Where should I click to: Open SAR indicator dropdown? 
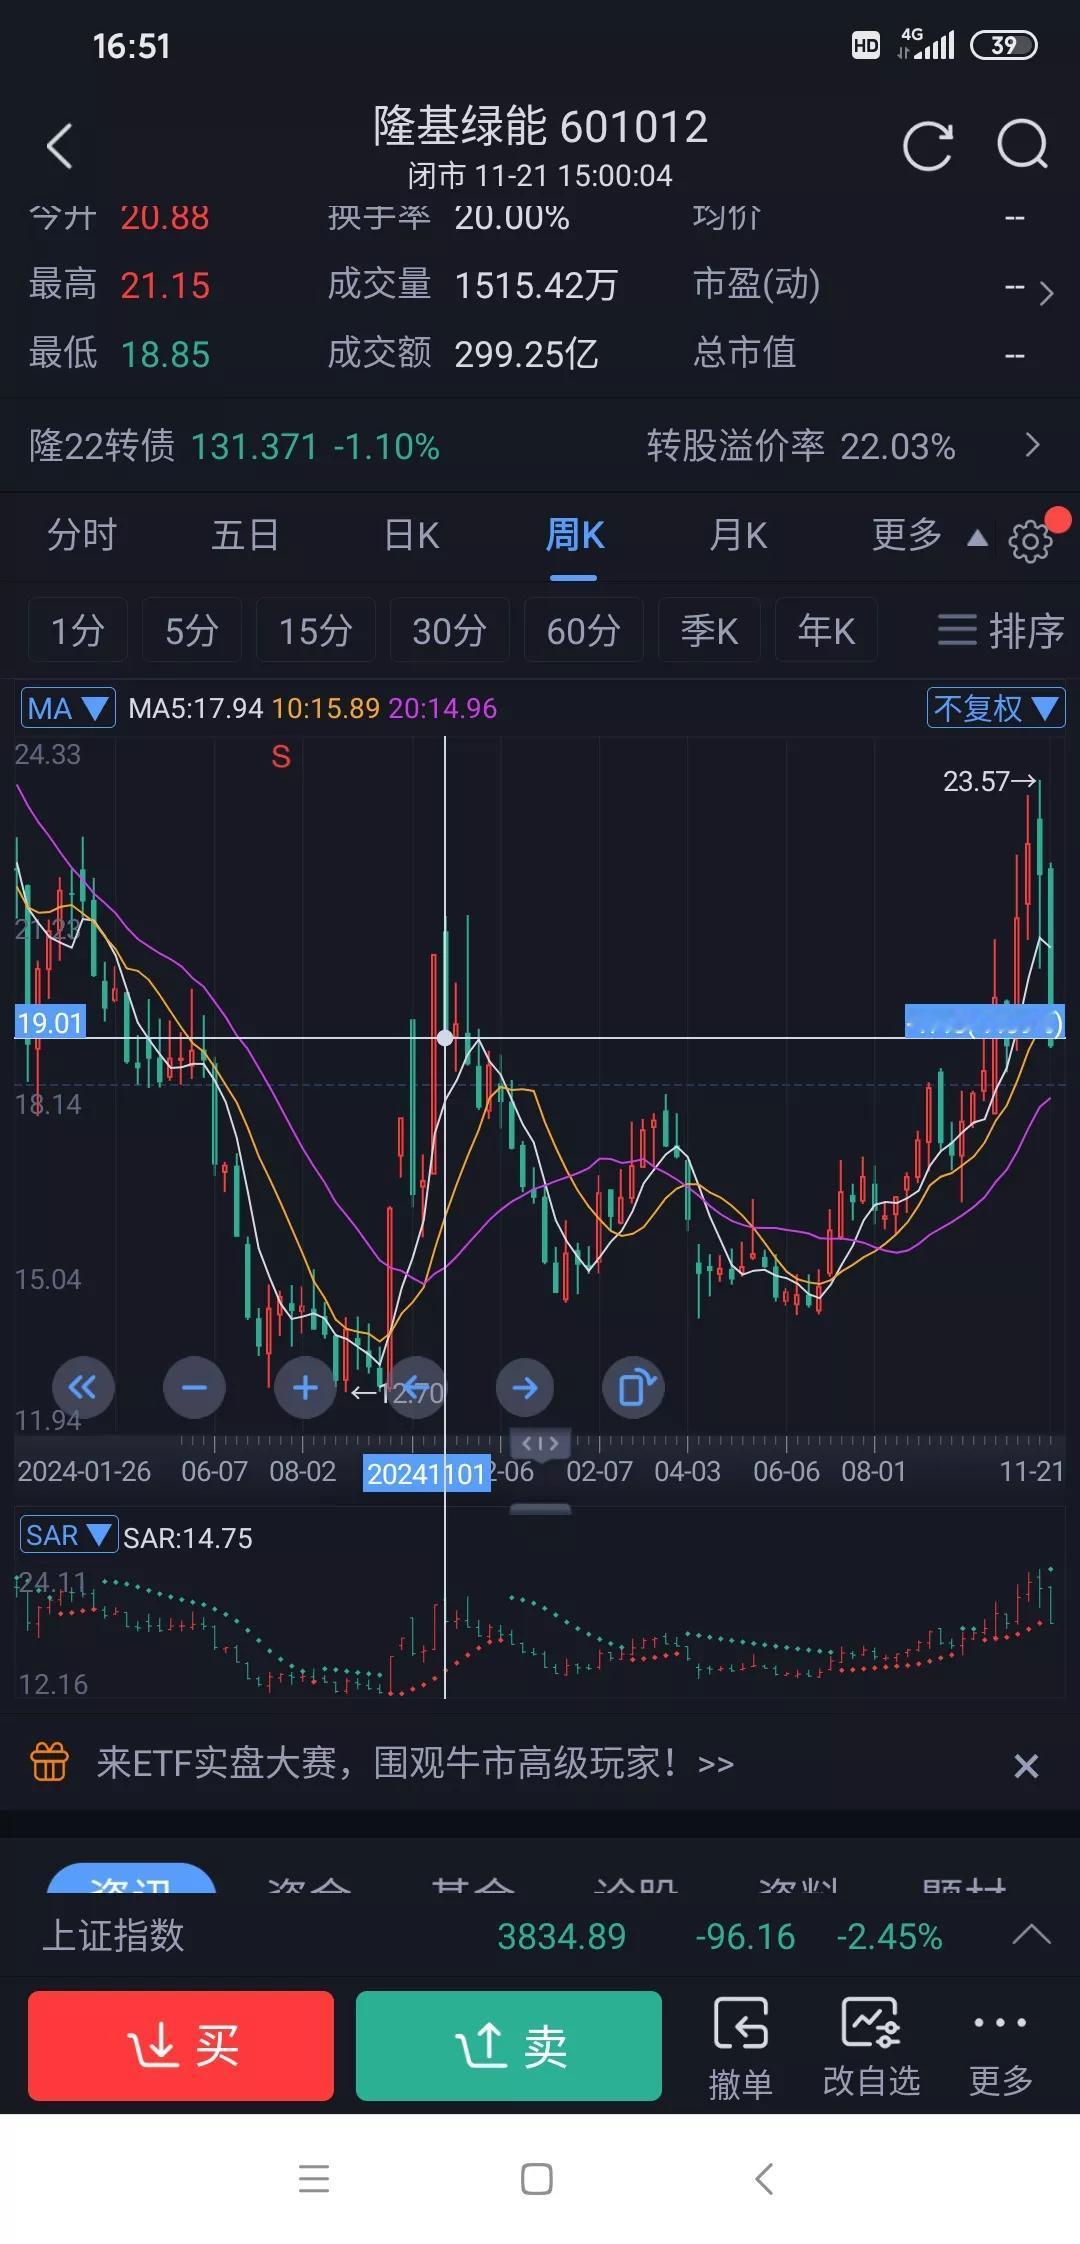[68, 1535]
